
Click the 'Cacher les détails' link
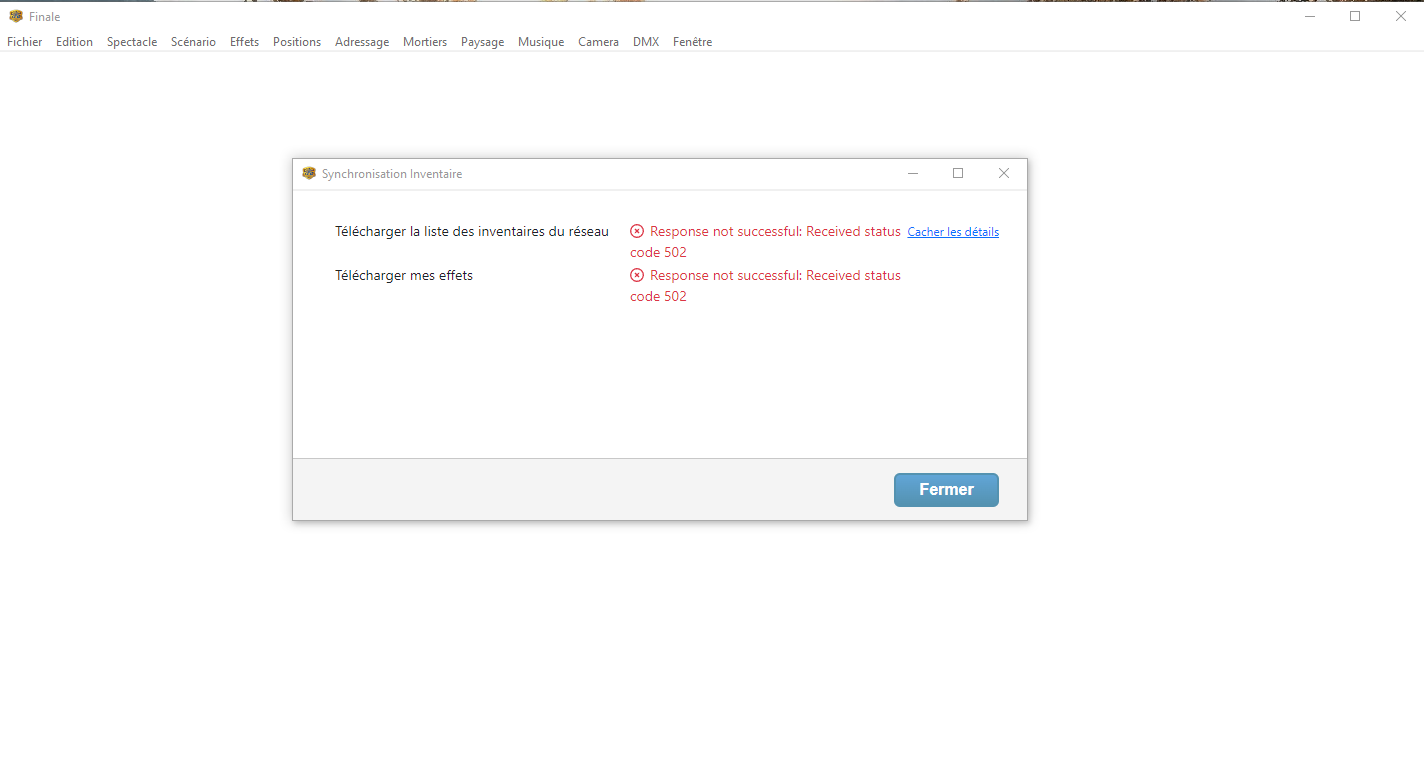[953, 232]
